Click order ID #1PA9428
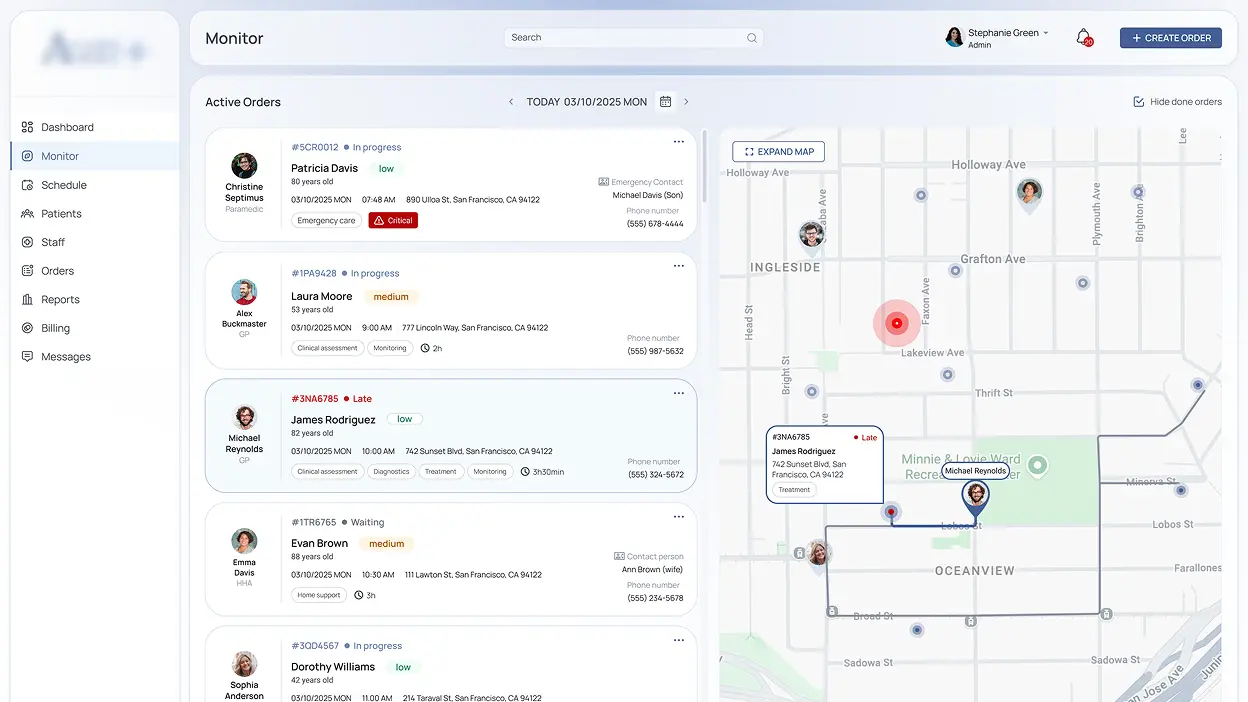1248x702 pixels. [x=314, y=273]
